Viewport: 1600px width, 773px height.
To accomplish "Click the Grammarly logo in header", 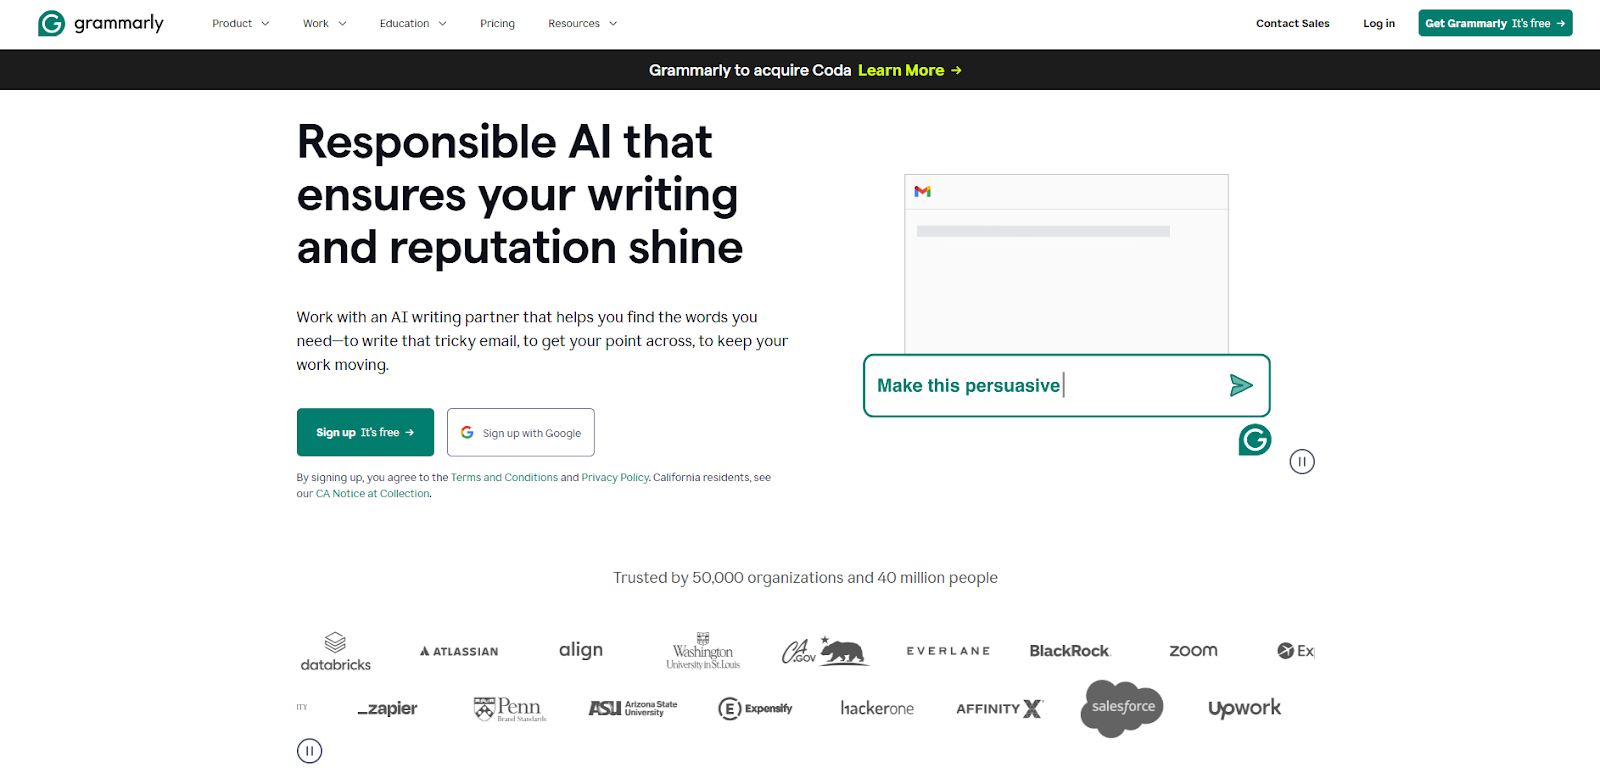I will [100, 23].
